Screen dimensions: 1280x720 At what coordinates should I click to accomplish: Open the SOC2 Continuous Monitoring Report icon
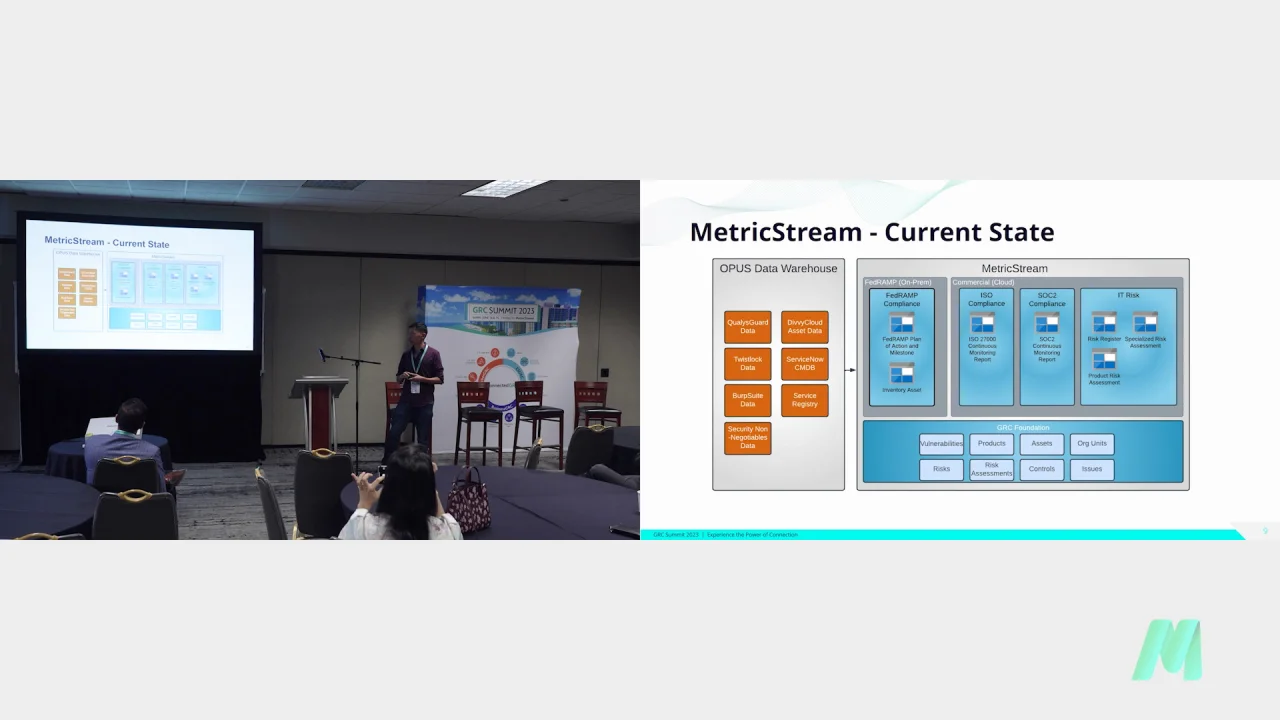(1047, 323)
